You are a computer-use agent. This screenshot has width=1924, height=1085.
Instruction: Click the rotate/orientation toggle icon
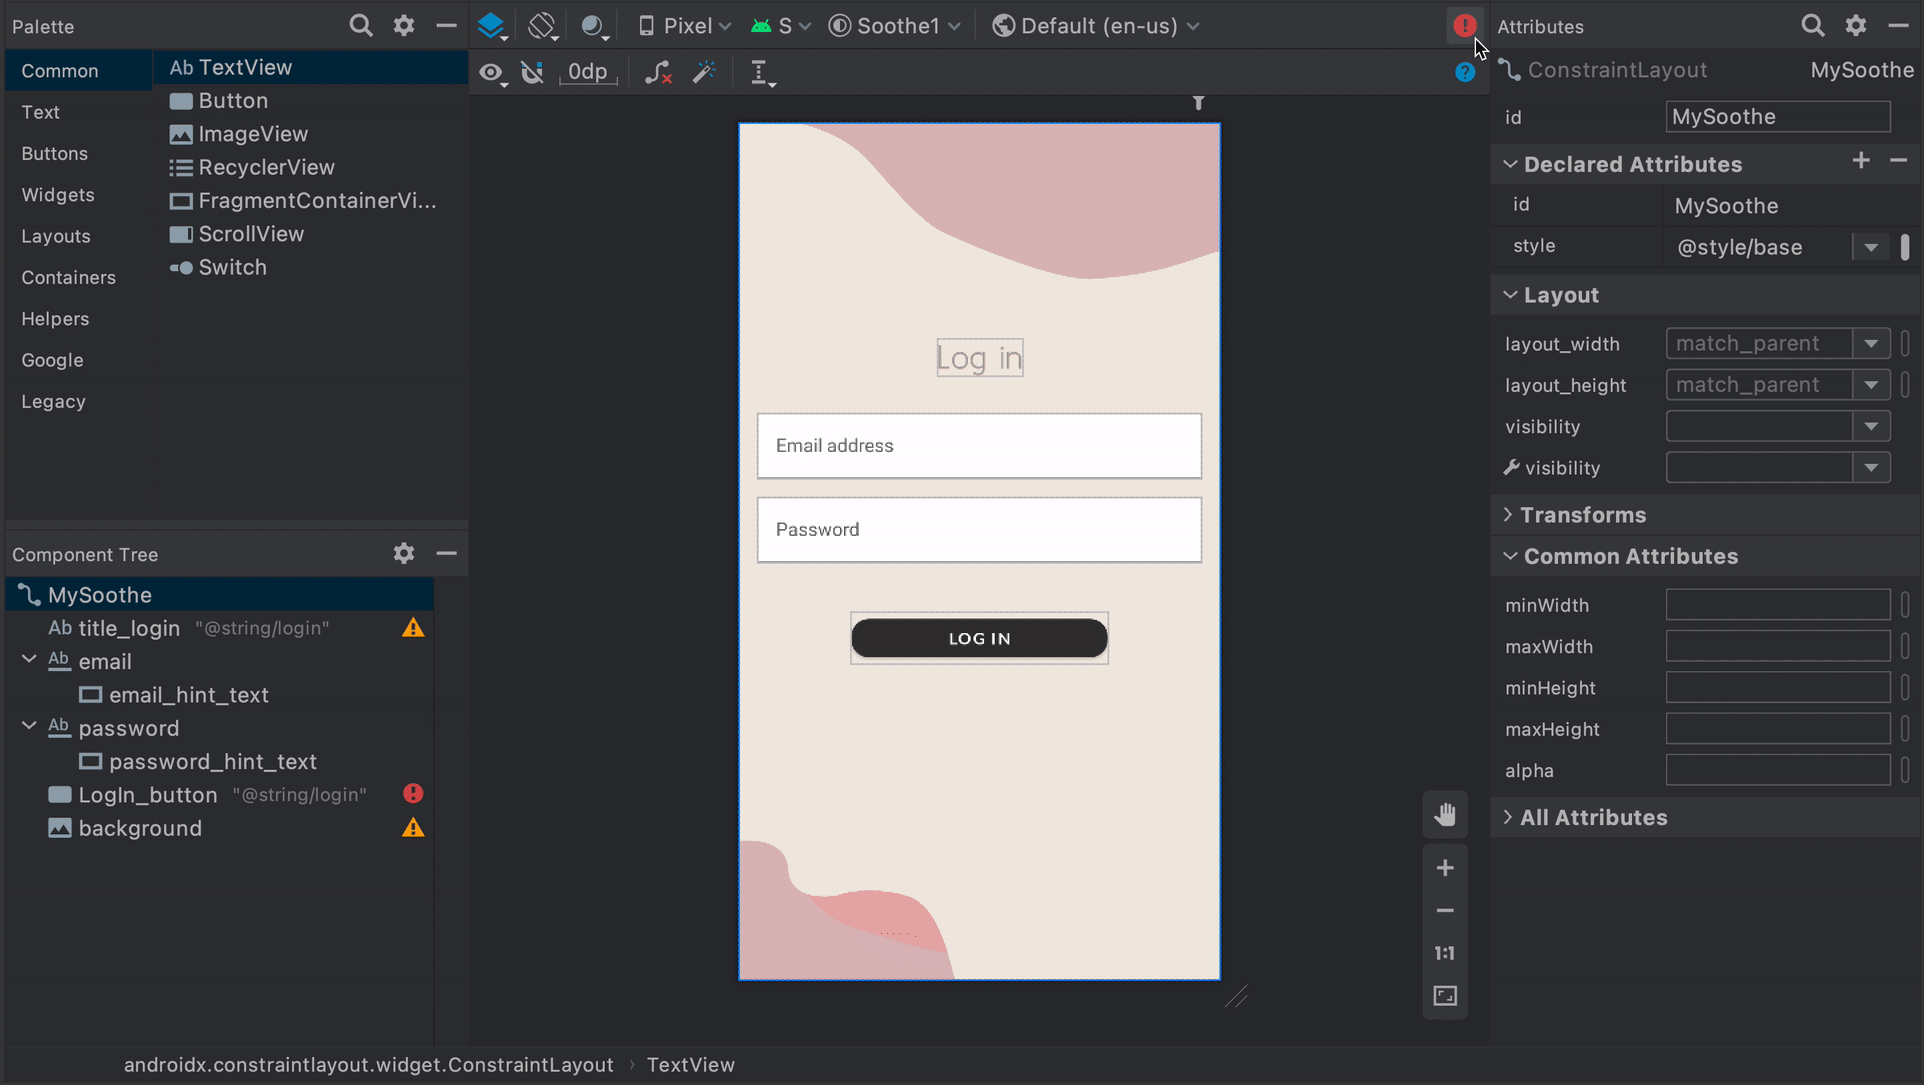[x=544, y=25]
